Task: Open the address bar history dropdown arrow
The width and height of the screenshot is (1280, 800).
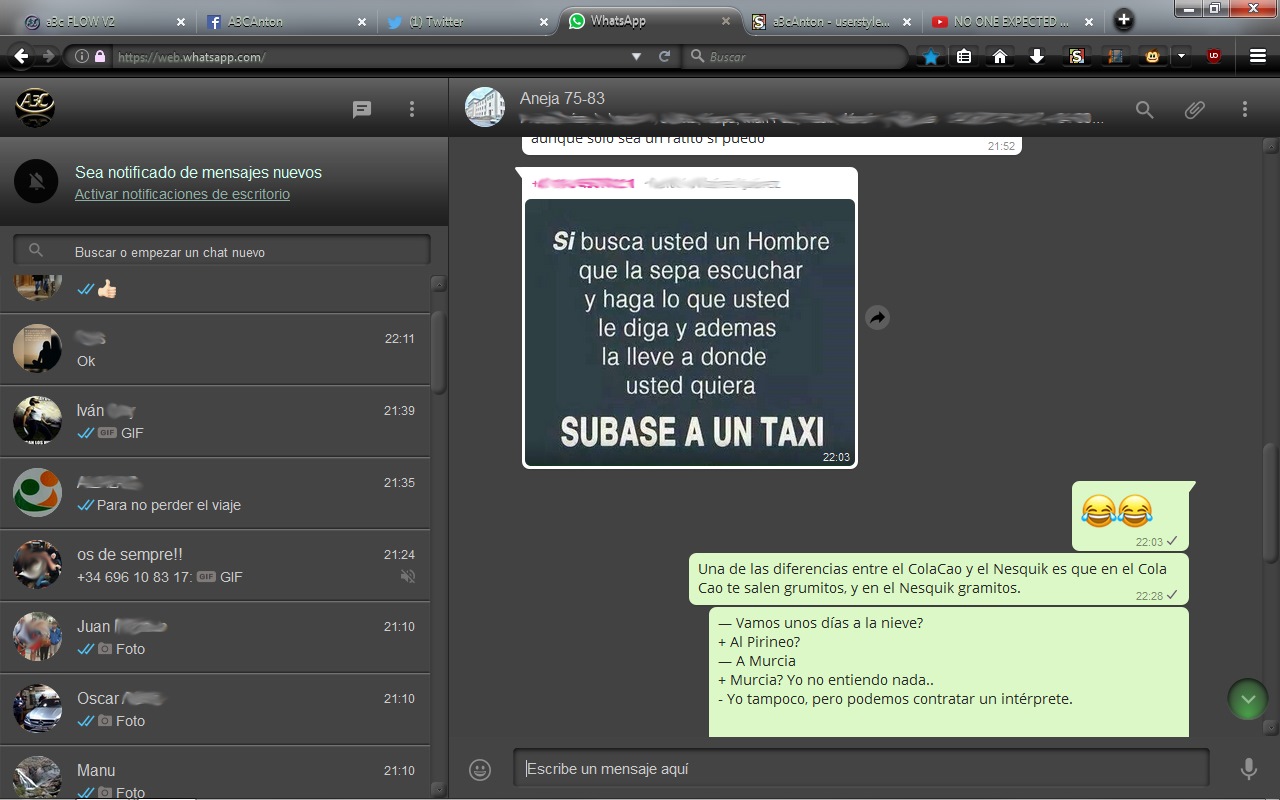Action: point(637,57)
